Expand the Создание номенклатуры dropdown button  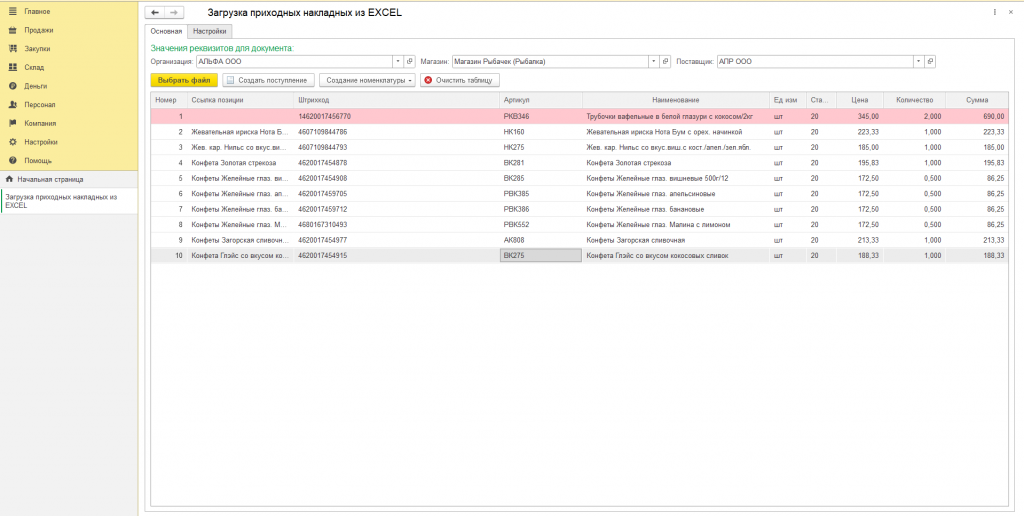tap(367, 80)
